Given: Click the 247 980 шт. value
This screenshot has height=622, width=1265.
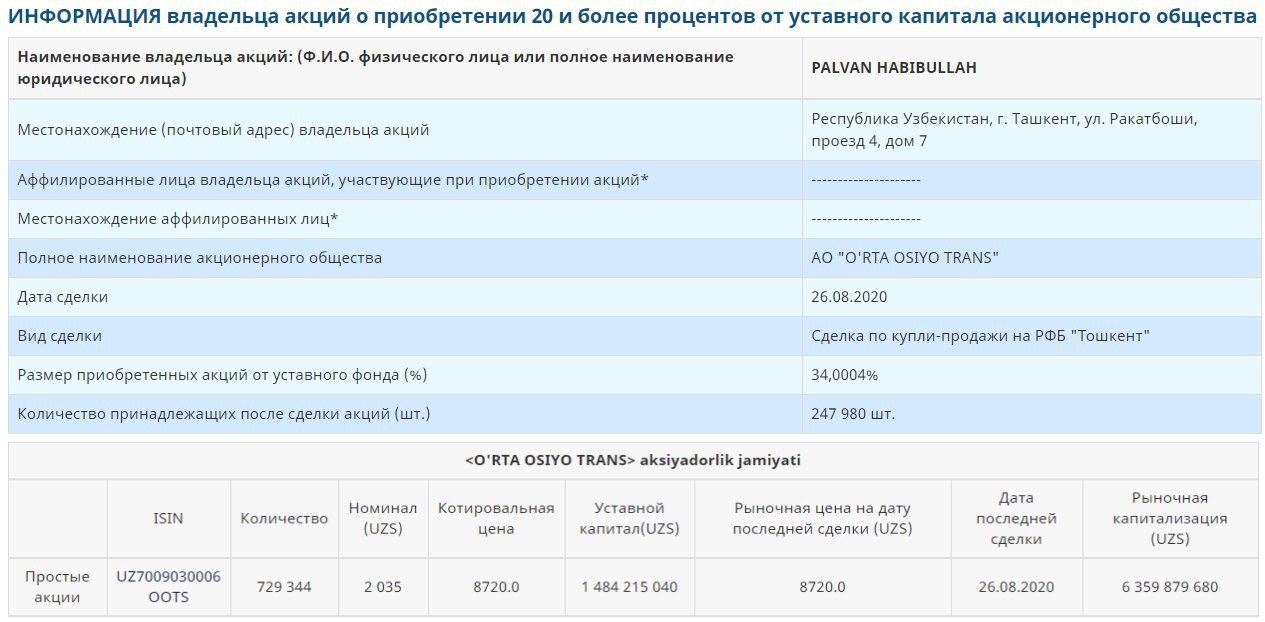Looking at the screenshot, I should click(x=853, y=413).
